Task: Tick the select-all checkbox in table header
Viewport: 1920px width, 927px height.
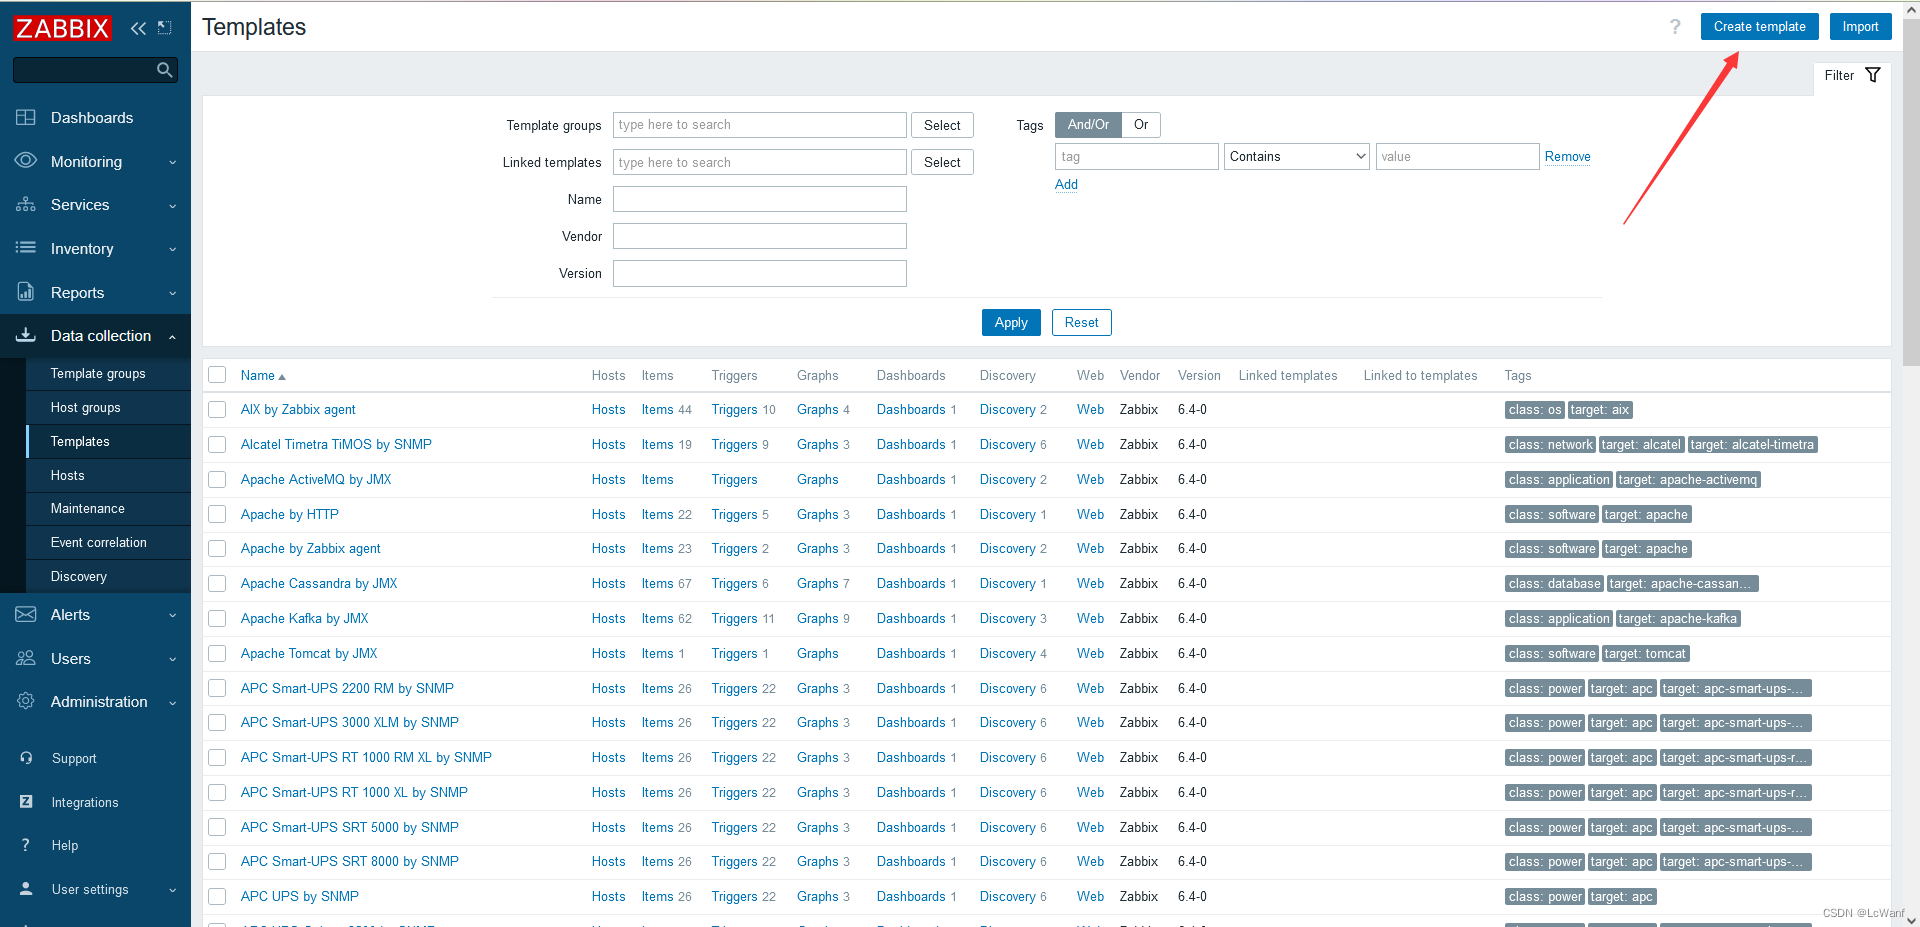Action: point(217,375)
